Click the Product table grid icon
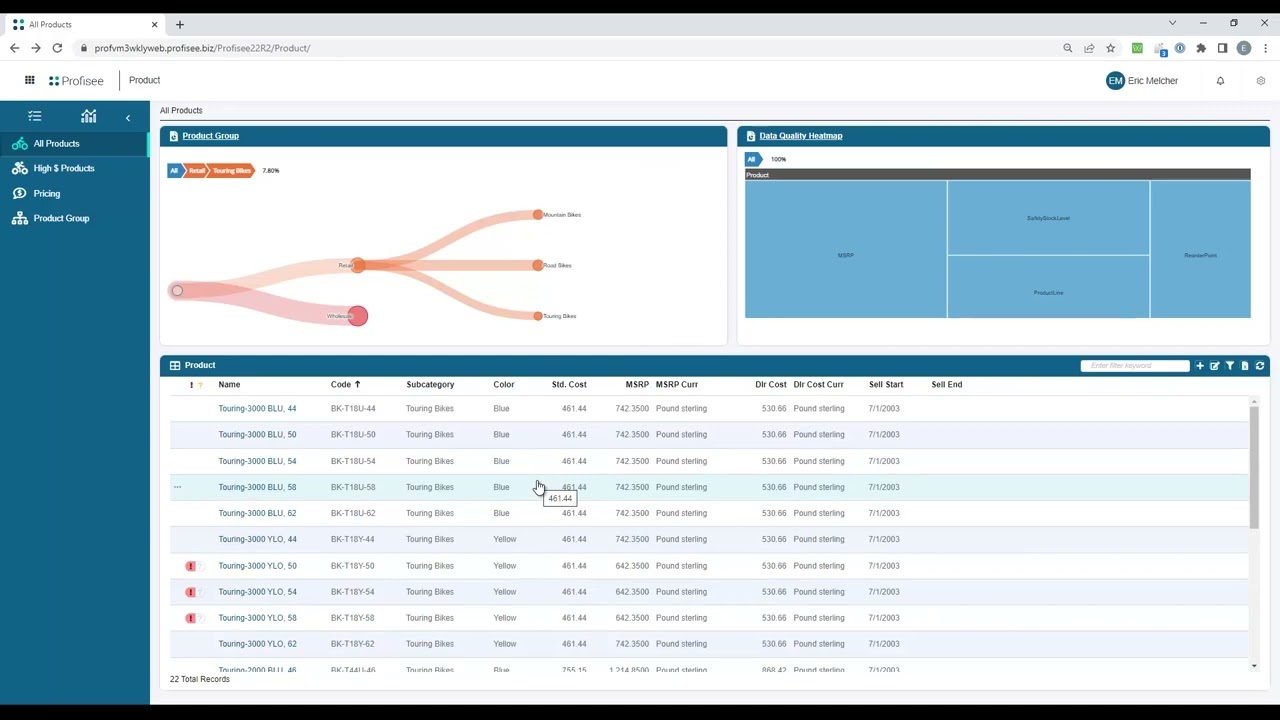The width and height of the screenshot is (1280, 720). point(175,366)
